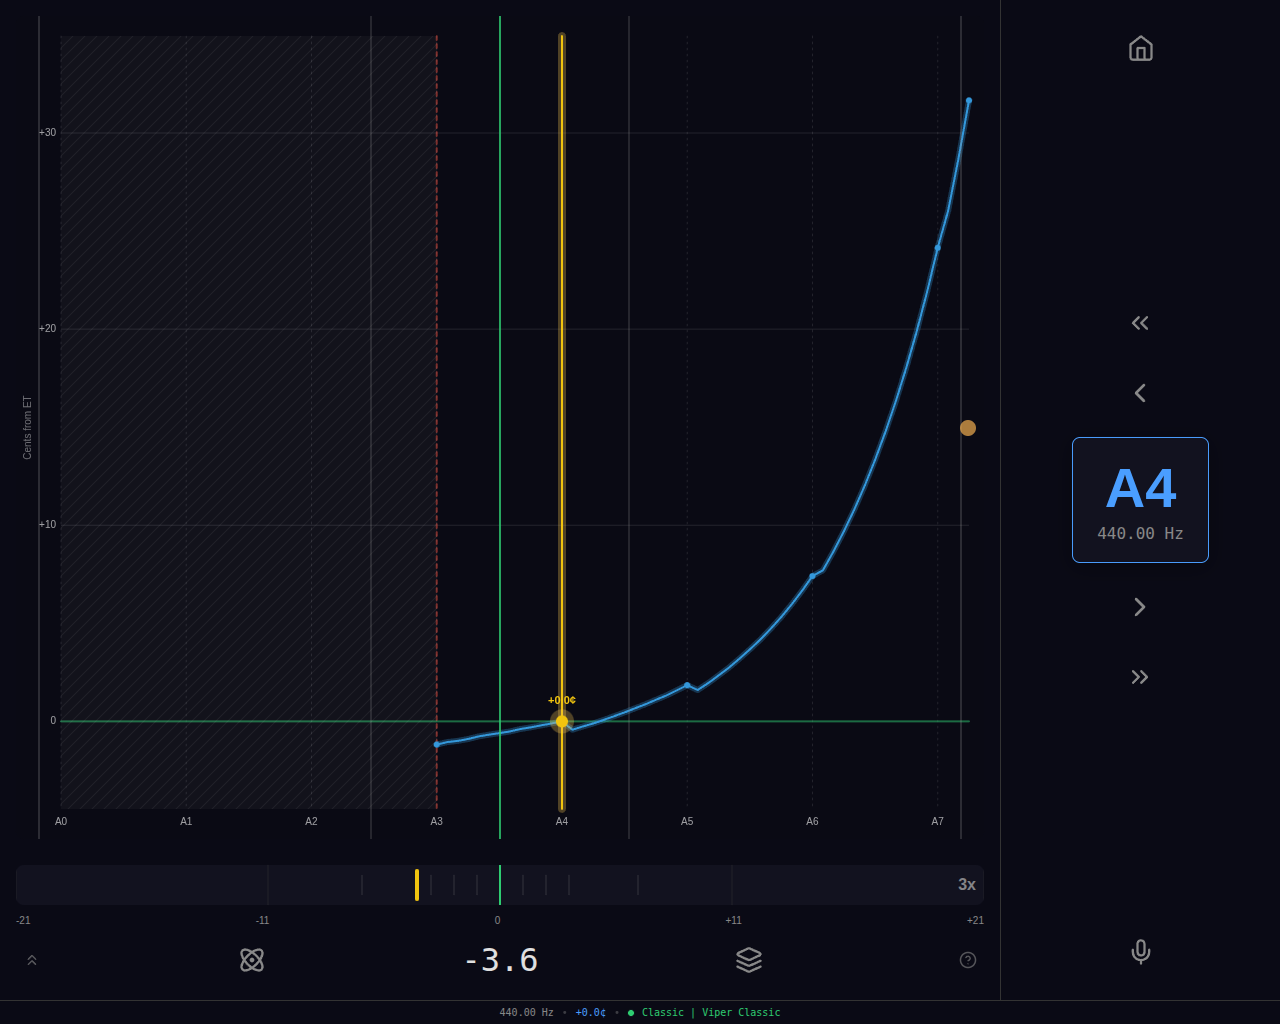Expand the bottom panel with up chevrons

32,960
